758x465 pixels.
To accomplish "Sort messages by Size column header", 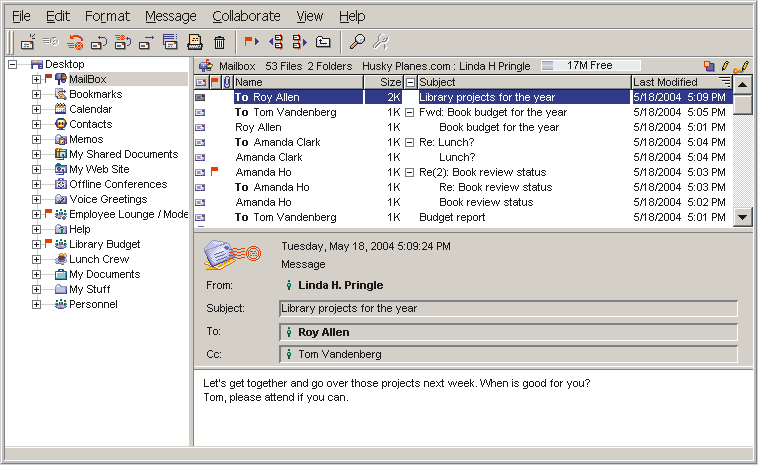I will click(x=383, y=82).
